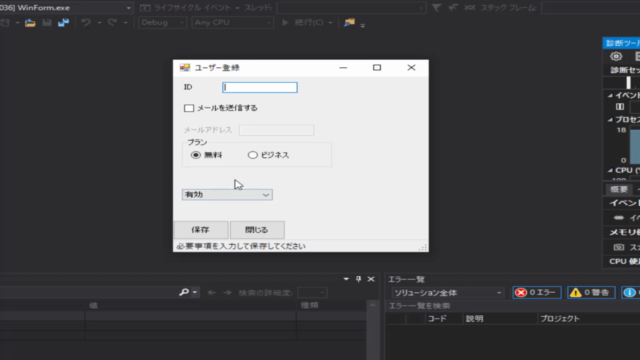Click the Redo arrow icon

pos(112,23)
